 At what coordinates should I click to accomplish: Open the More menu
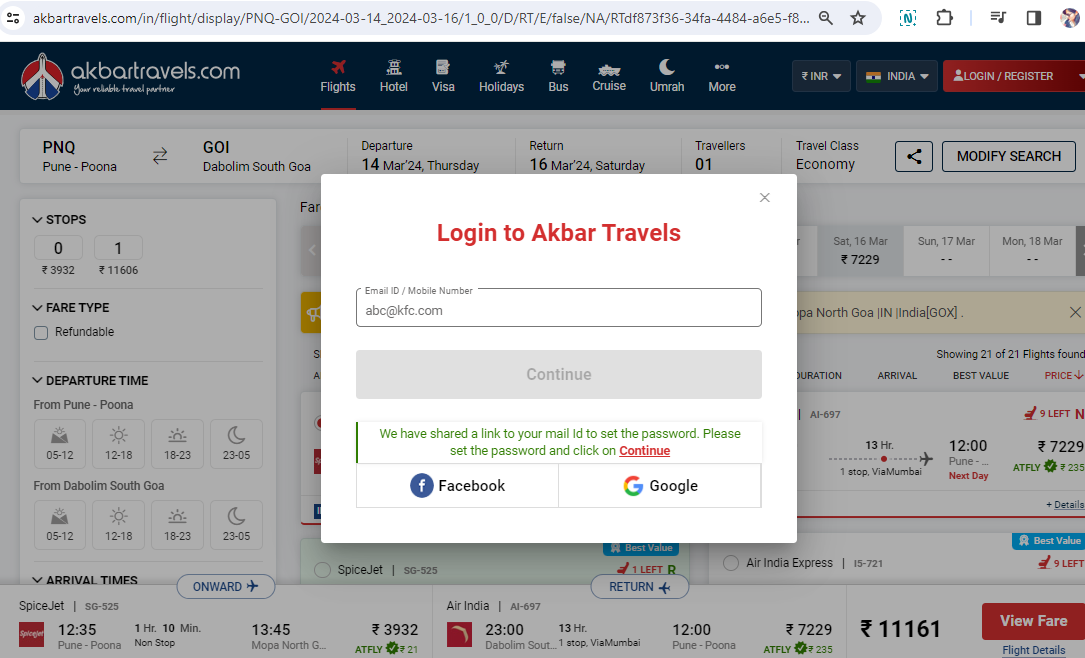(x=722, y=76)
